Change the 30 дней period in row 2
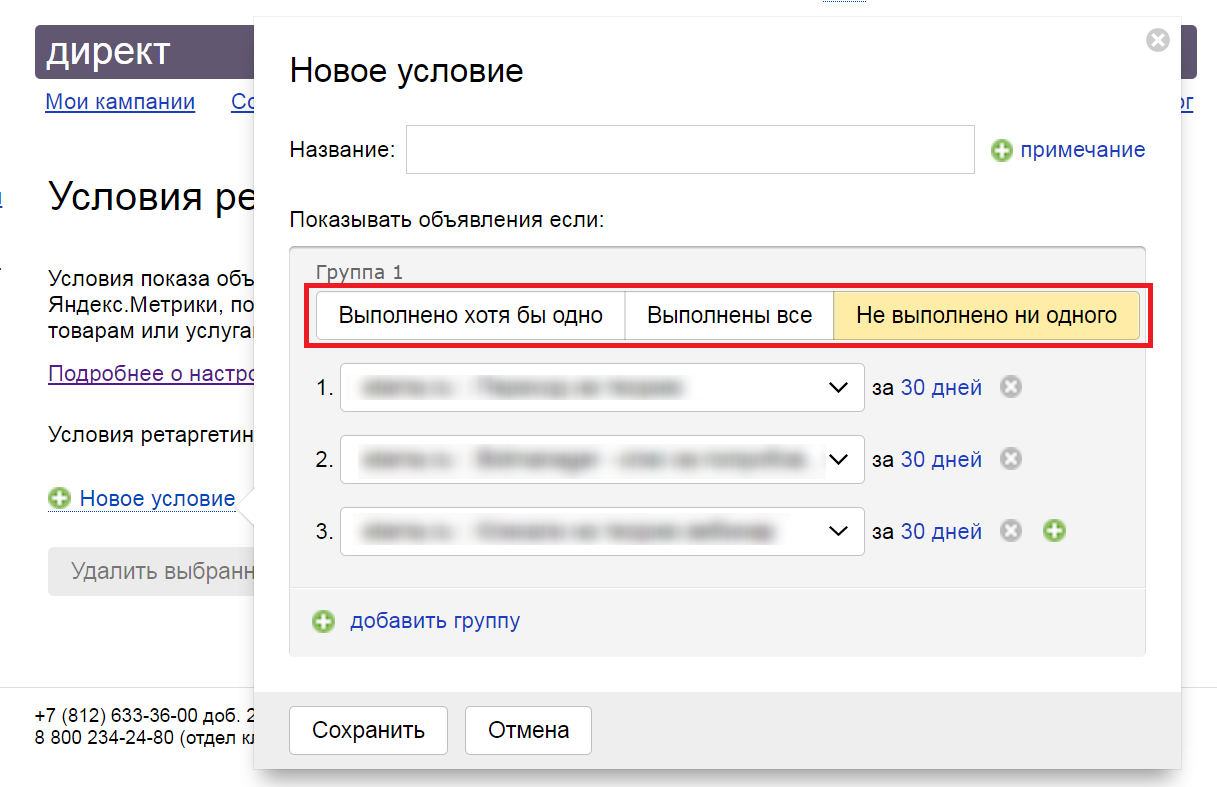The width and height of the screenshot is (1217, 787). click(941, 459)
